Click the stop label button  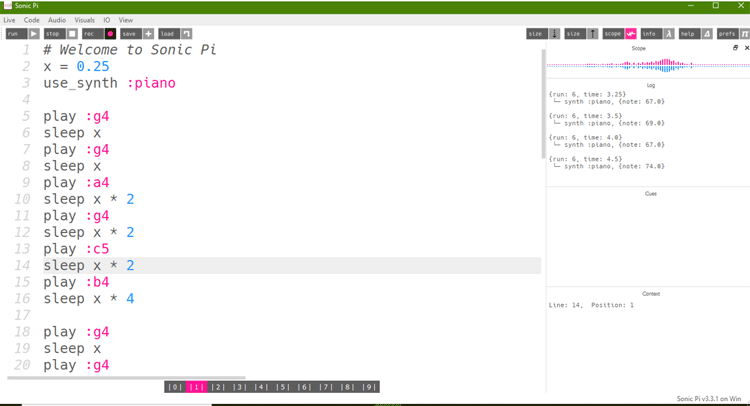pos(55,33)
